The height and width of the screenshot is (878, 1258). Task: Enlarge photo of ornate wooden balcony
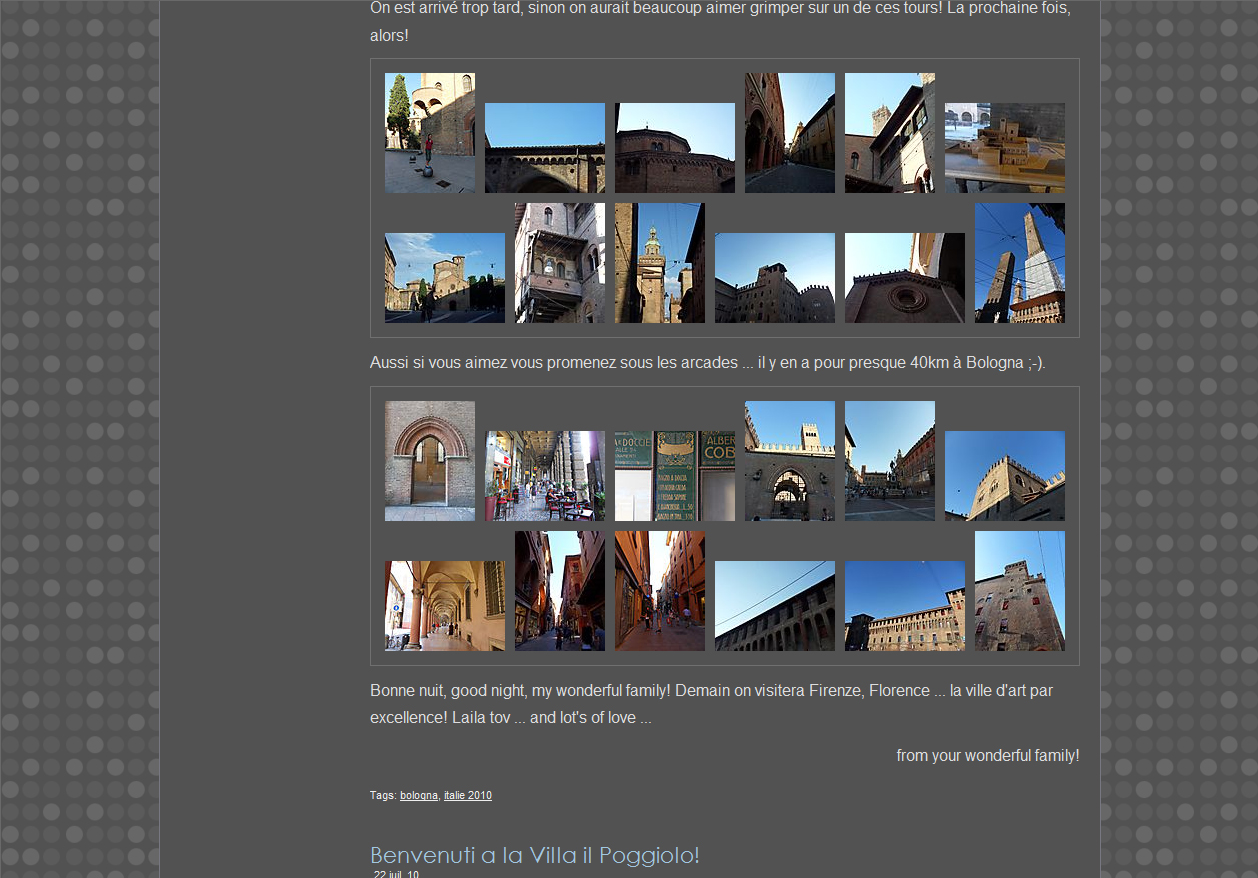559,263
